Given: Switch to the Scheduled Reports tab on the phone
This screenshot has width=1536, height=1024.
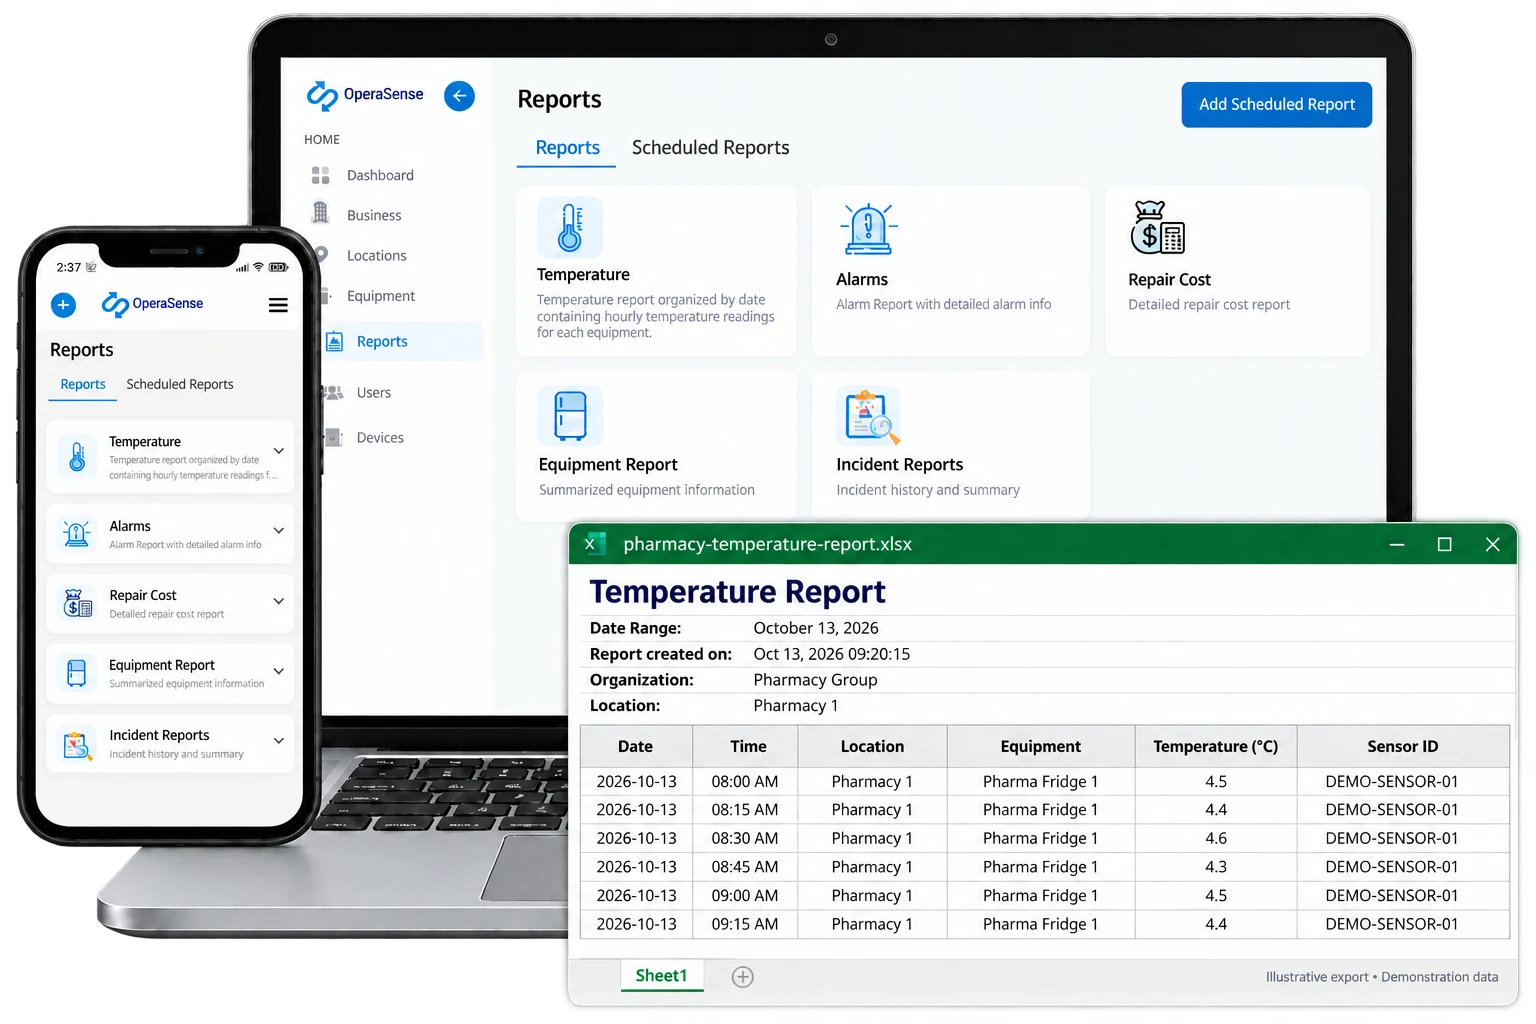Looking at the screenshot, I should 180,384.
